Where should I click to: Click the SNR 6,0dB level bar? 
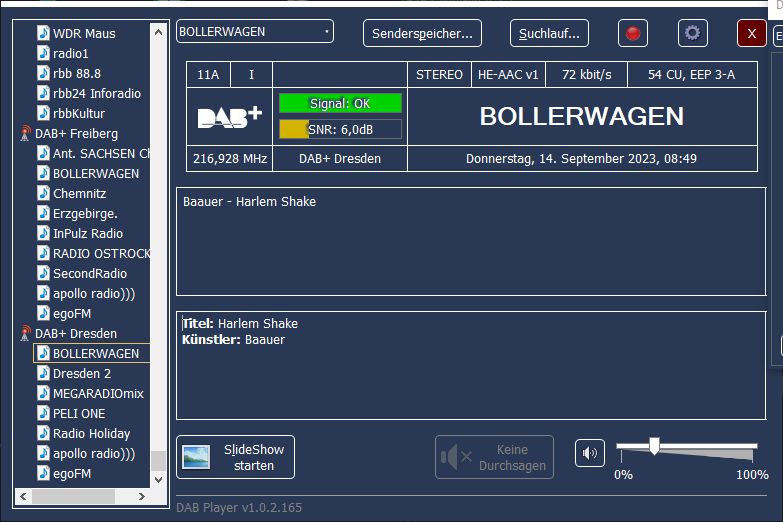tap(340, 129)
